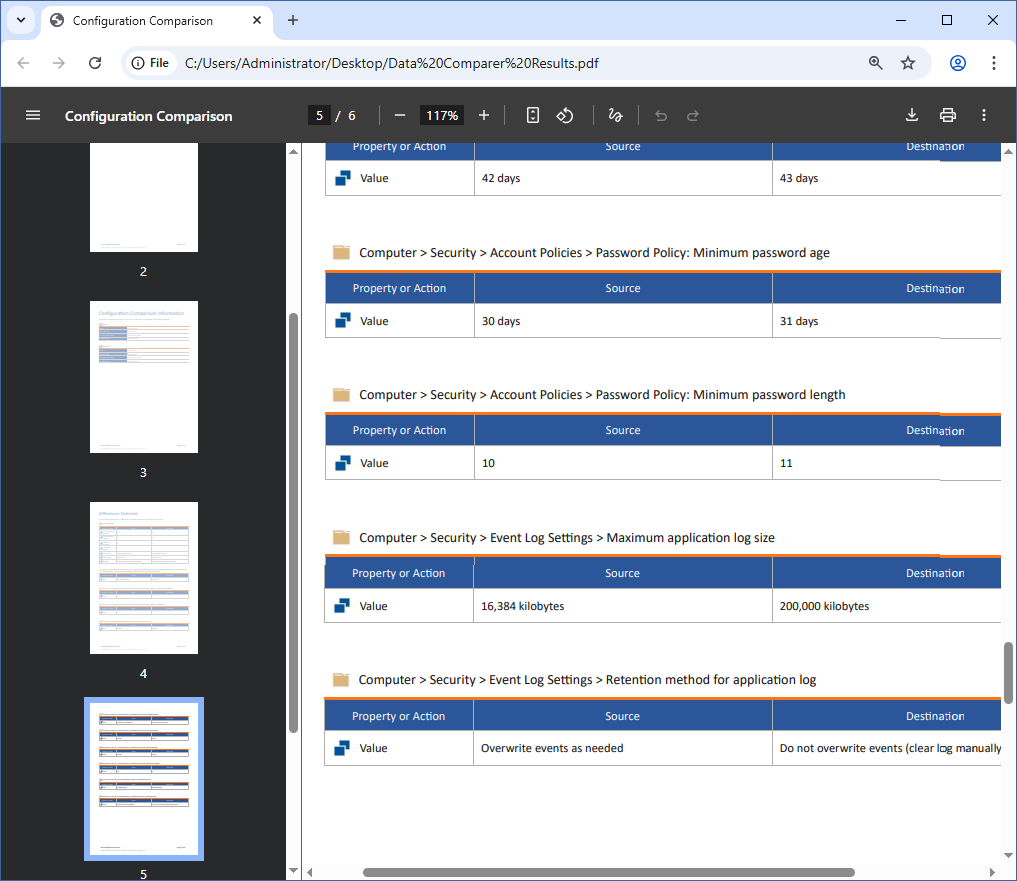Click the destination value '11'
1017x881 pixels.
786,463
